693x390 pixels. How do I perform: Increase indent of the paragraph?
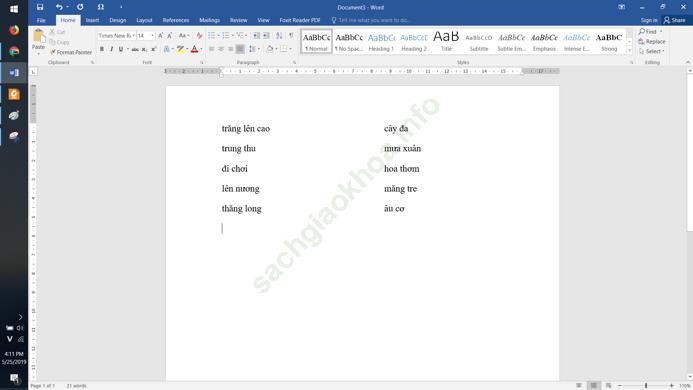click(266, 35)
